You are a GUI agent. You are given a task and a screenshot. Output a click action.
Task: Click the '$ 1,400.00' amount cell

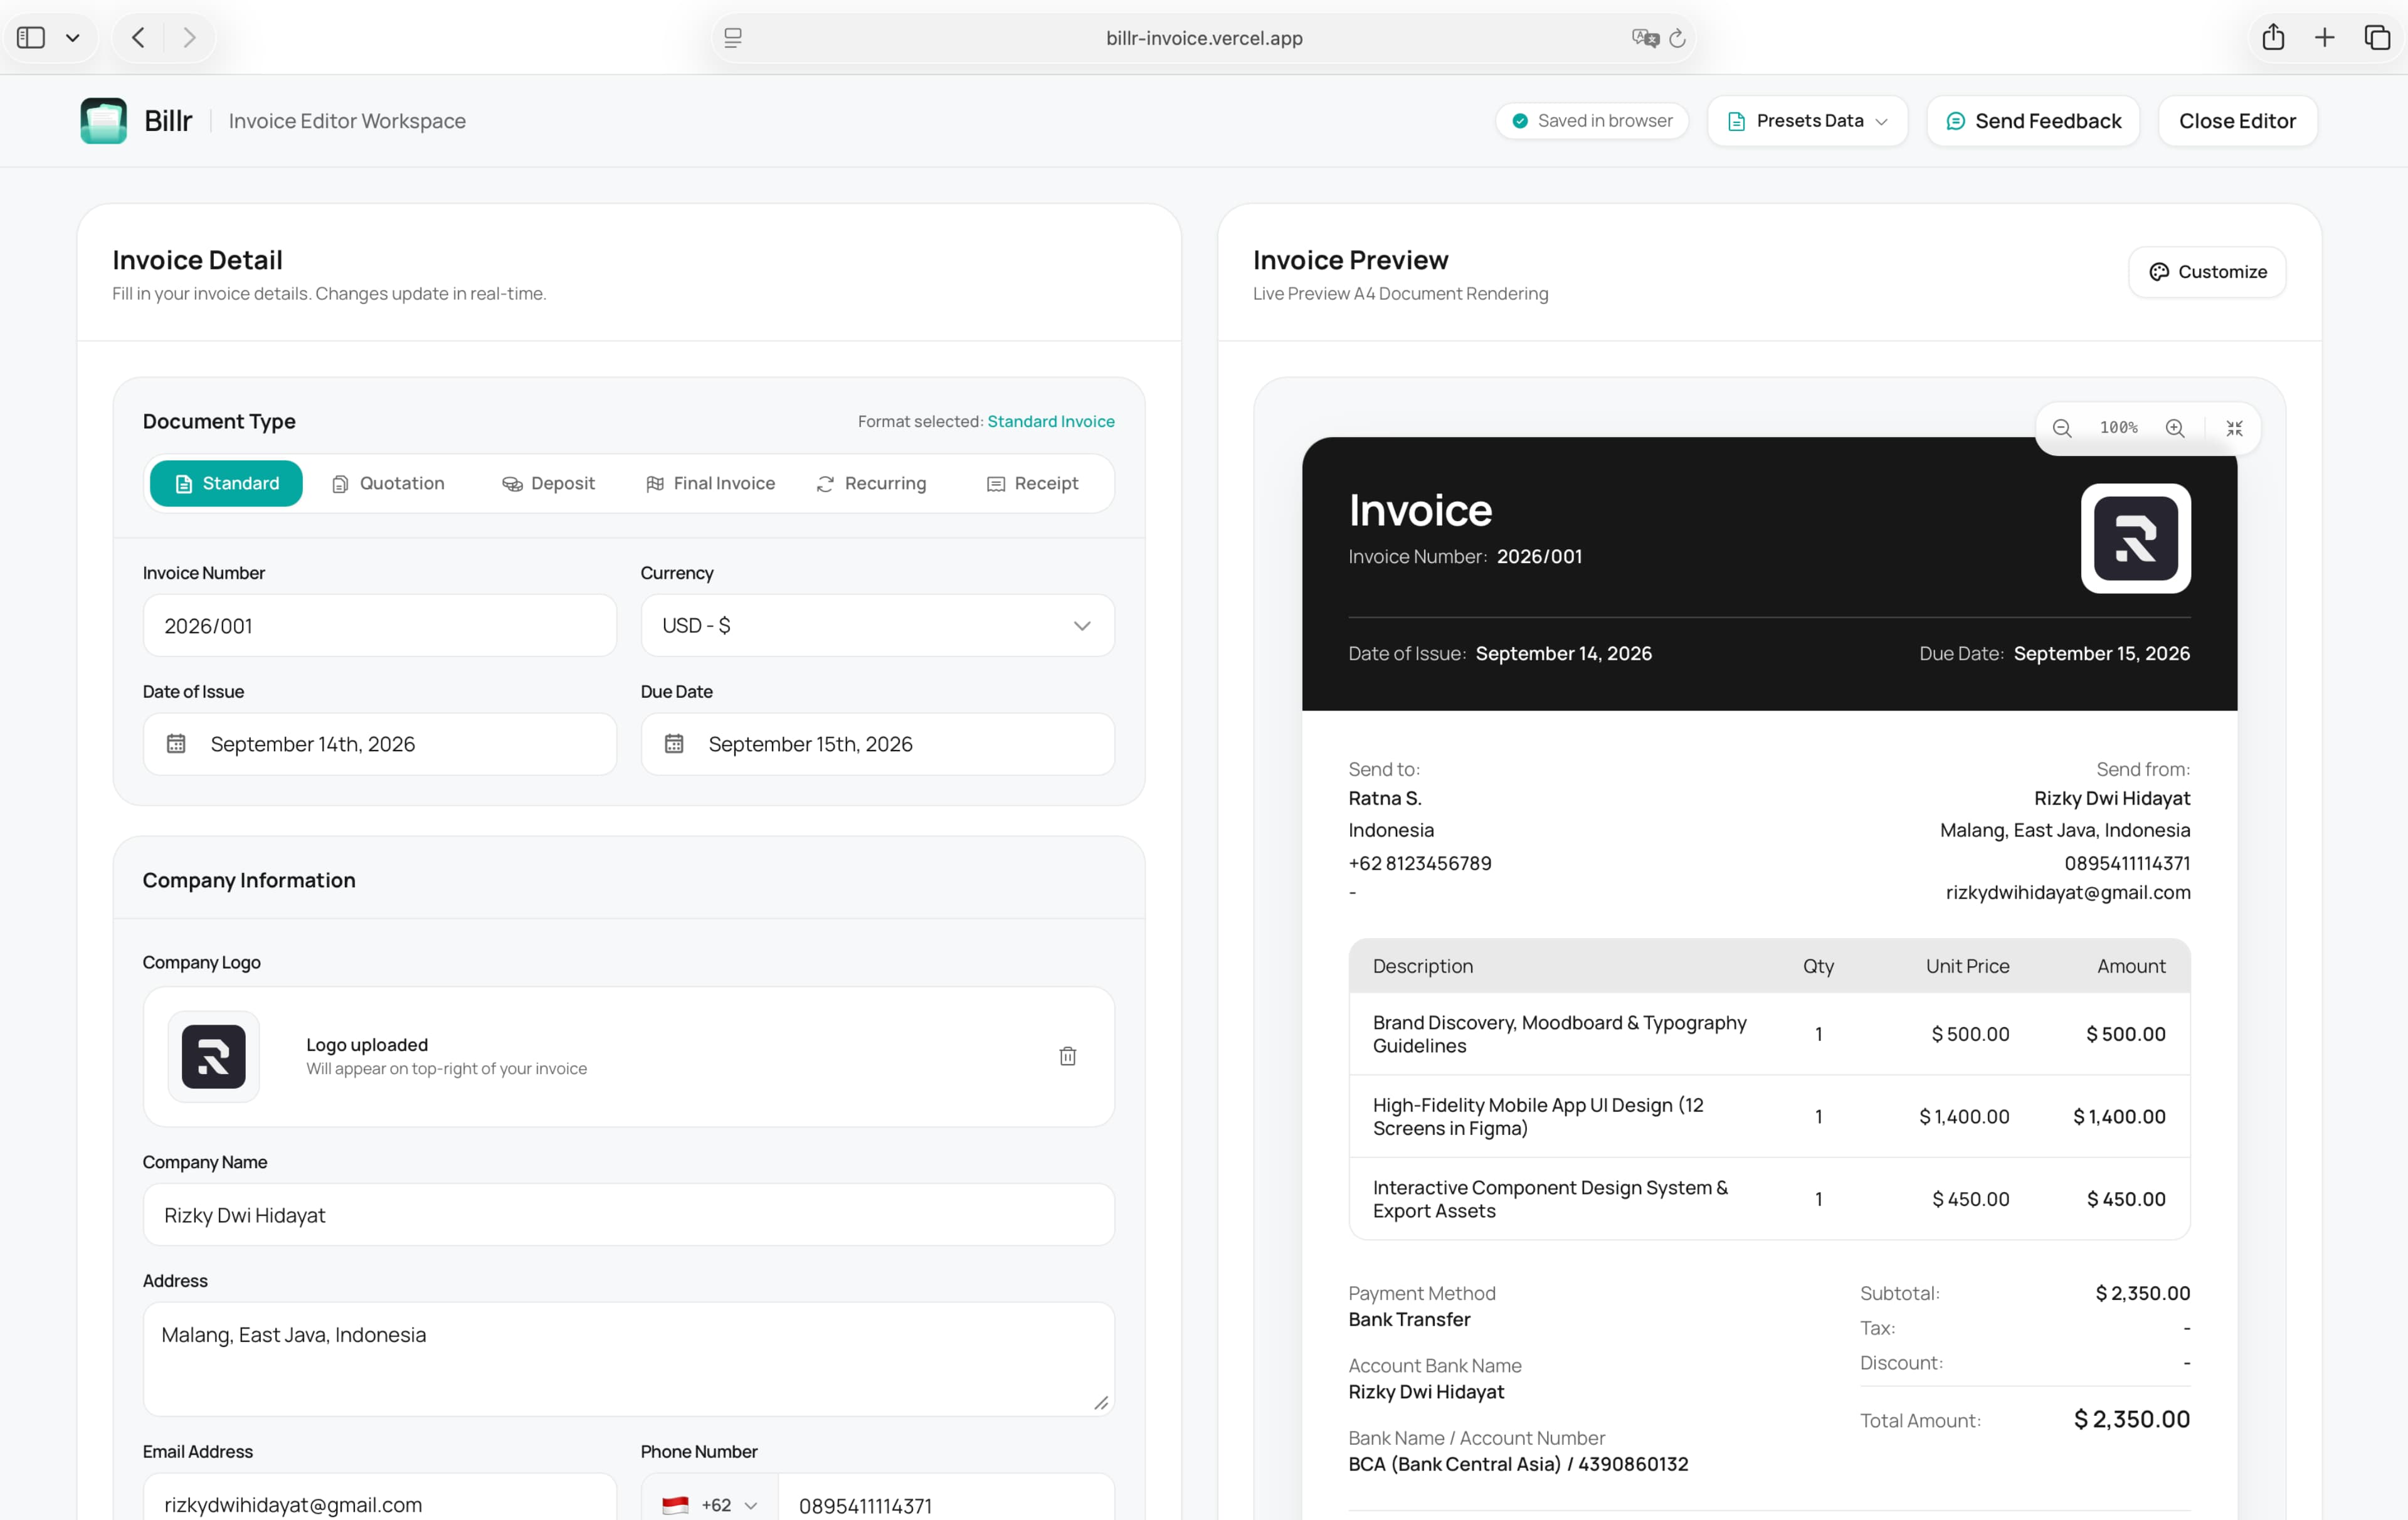2119,1117
